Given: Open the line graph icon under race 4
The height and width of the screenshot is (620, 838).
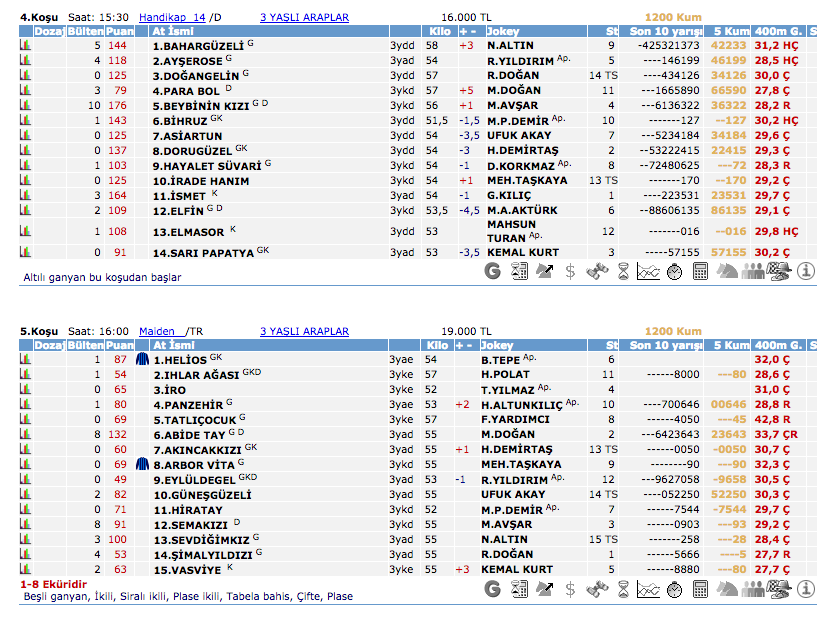Looking at the screenshot, I should click(x=649, y=271).
